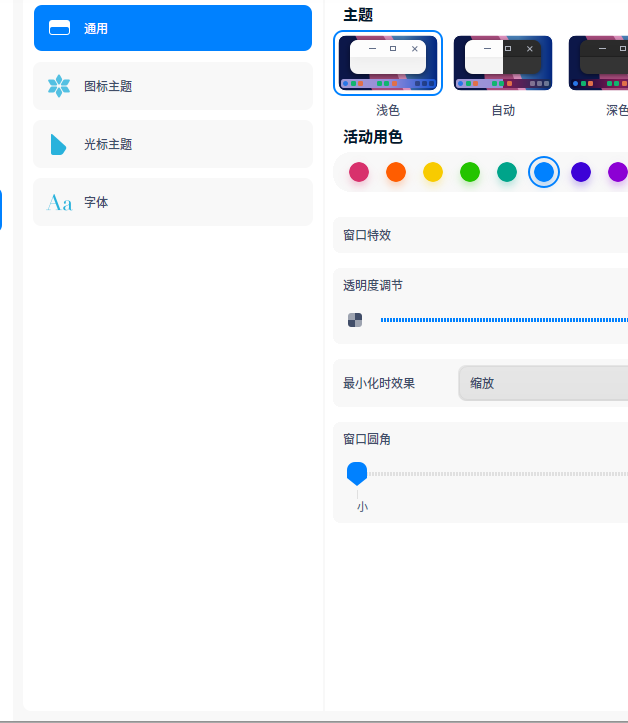Click the 窗口特效 row
The image size is (628, 723).
pyautogui.click(x=480, y=235)
